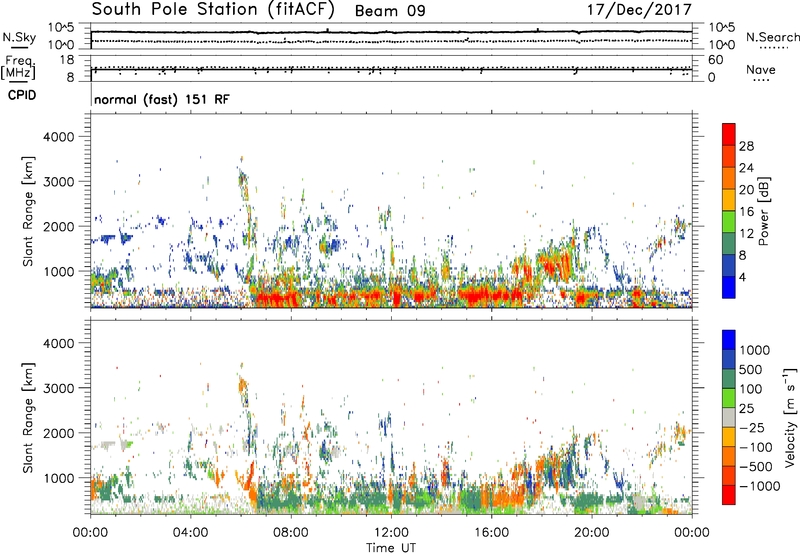Click the blue bottom of Power colorbar
The image size is (800, 554).
(729, 287)
